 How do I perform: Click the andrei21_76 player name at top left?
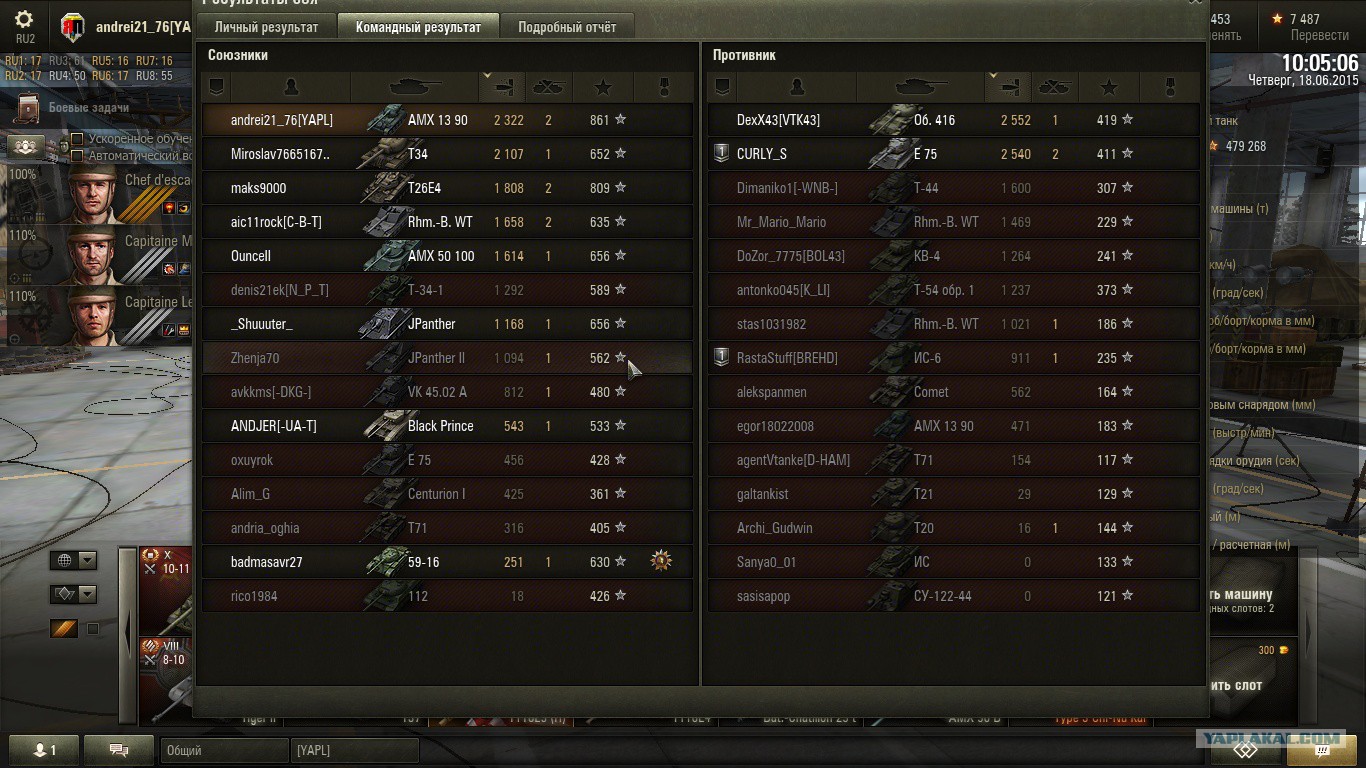[x=143, y=27]
